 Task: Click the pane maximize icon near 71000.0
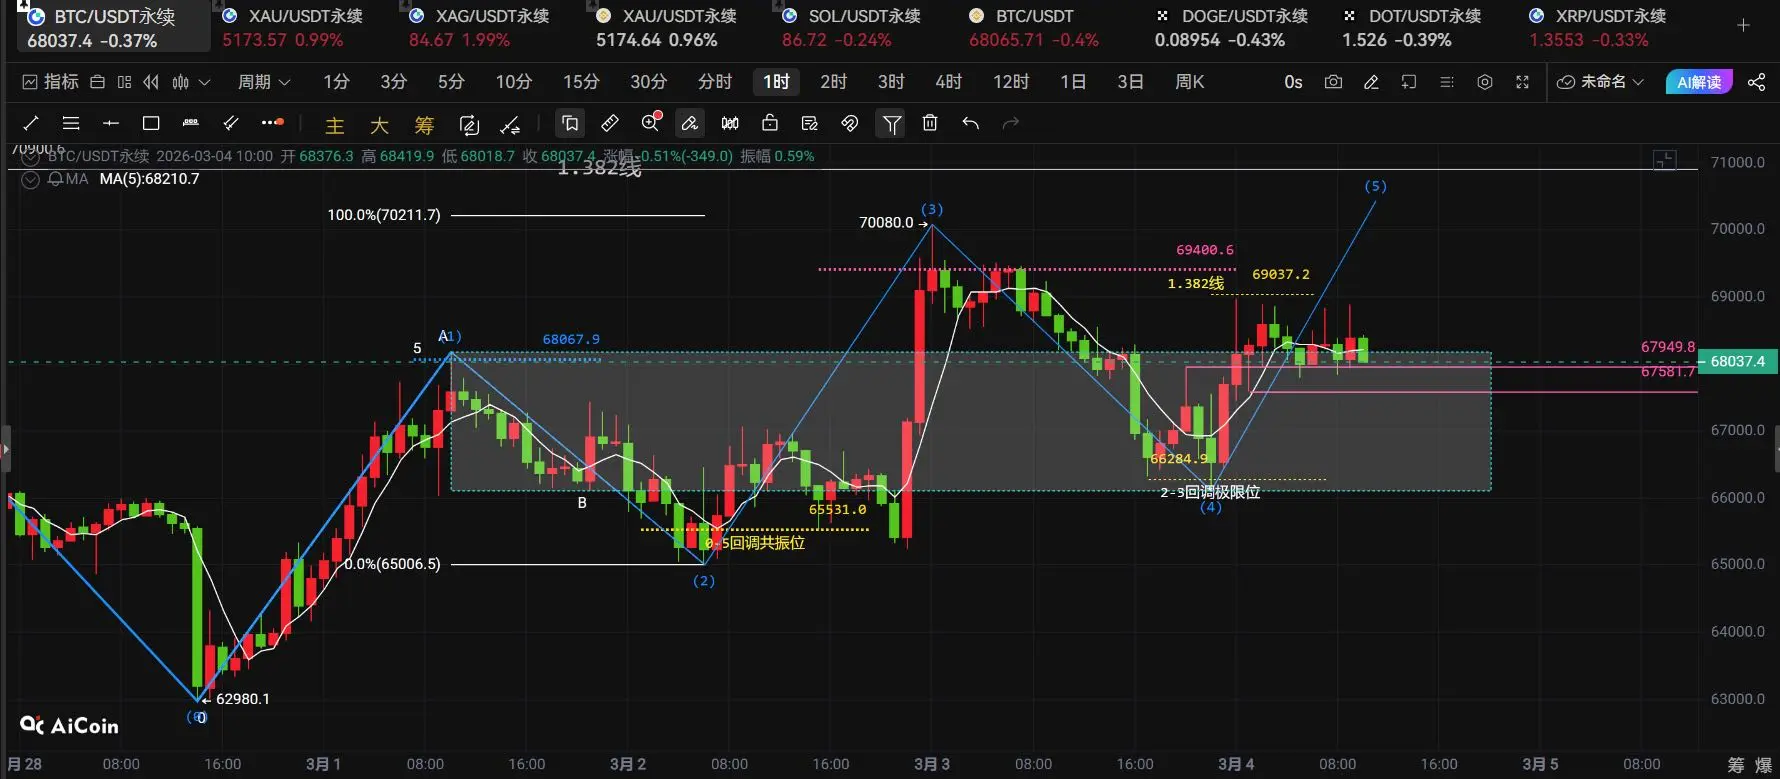tap(1664, 160)
